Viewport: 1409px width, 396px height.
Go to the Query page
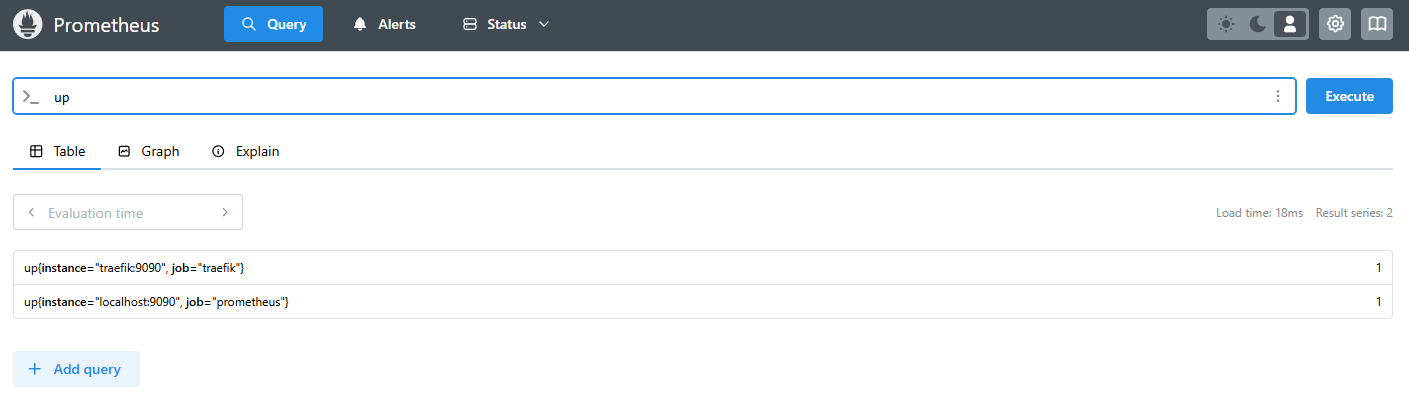click(273, 24)
